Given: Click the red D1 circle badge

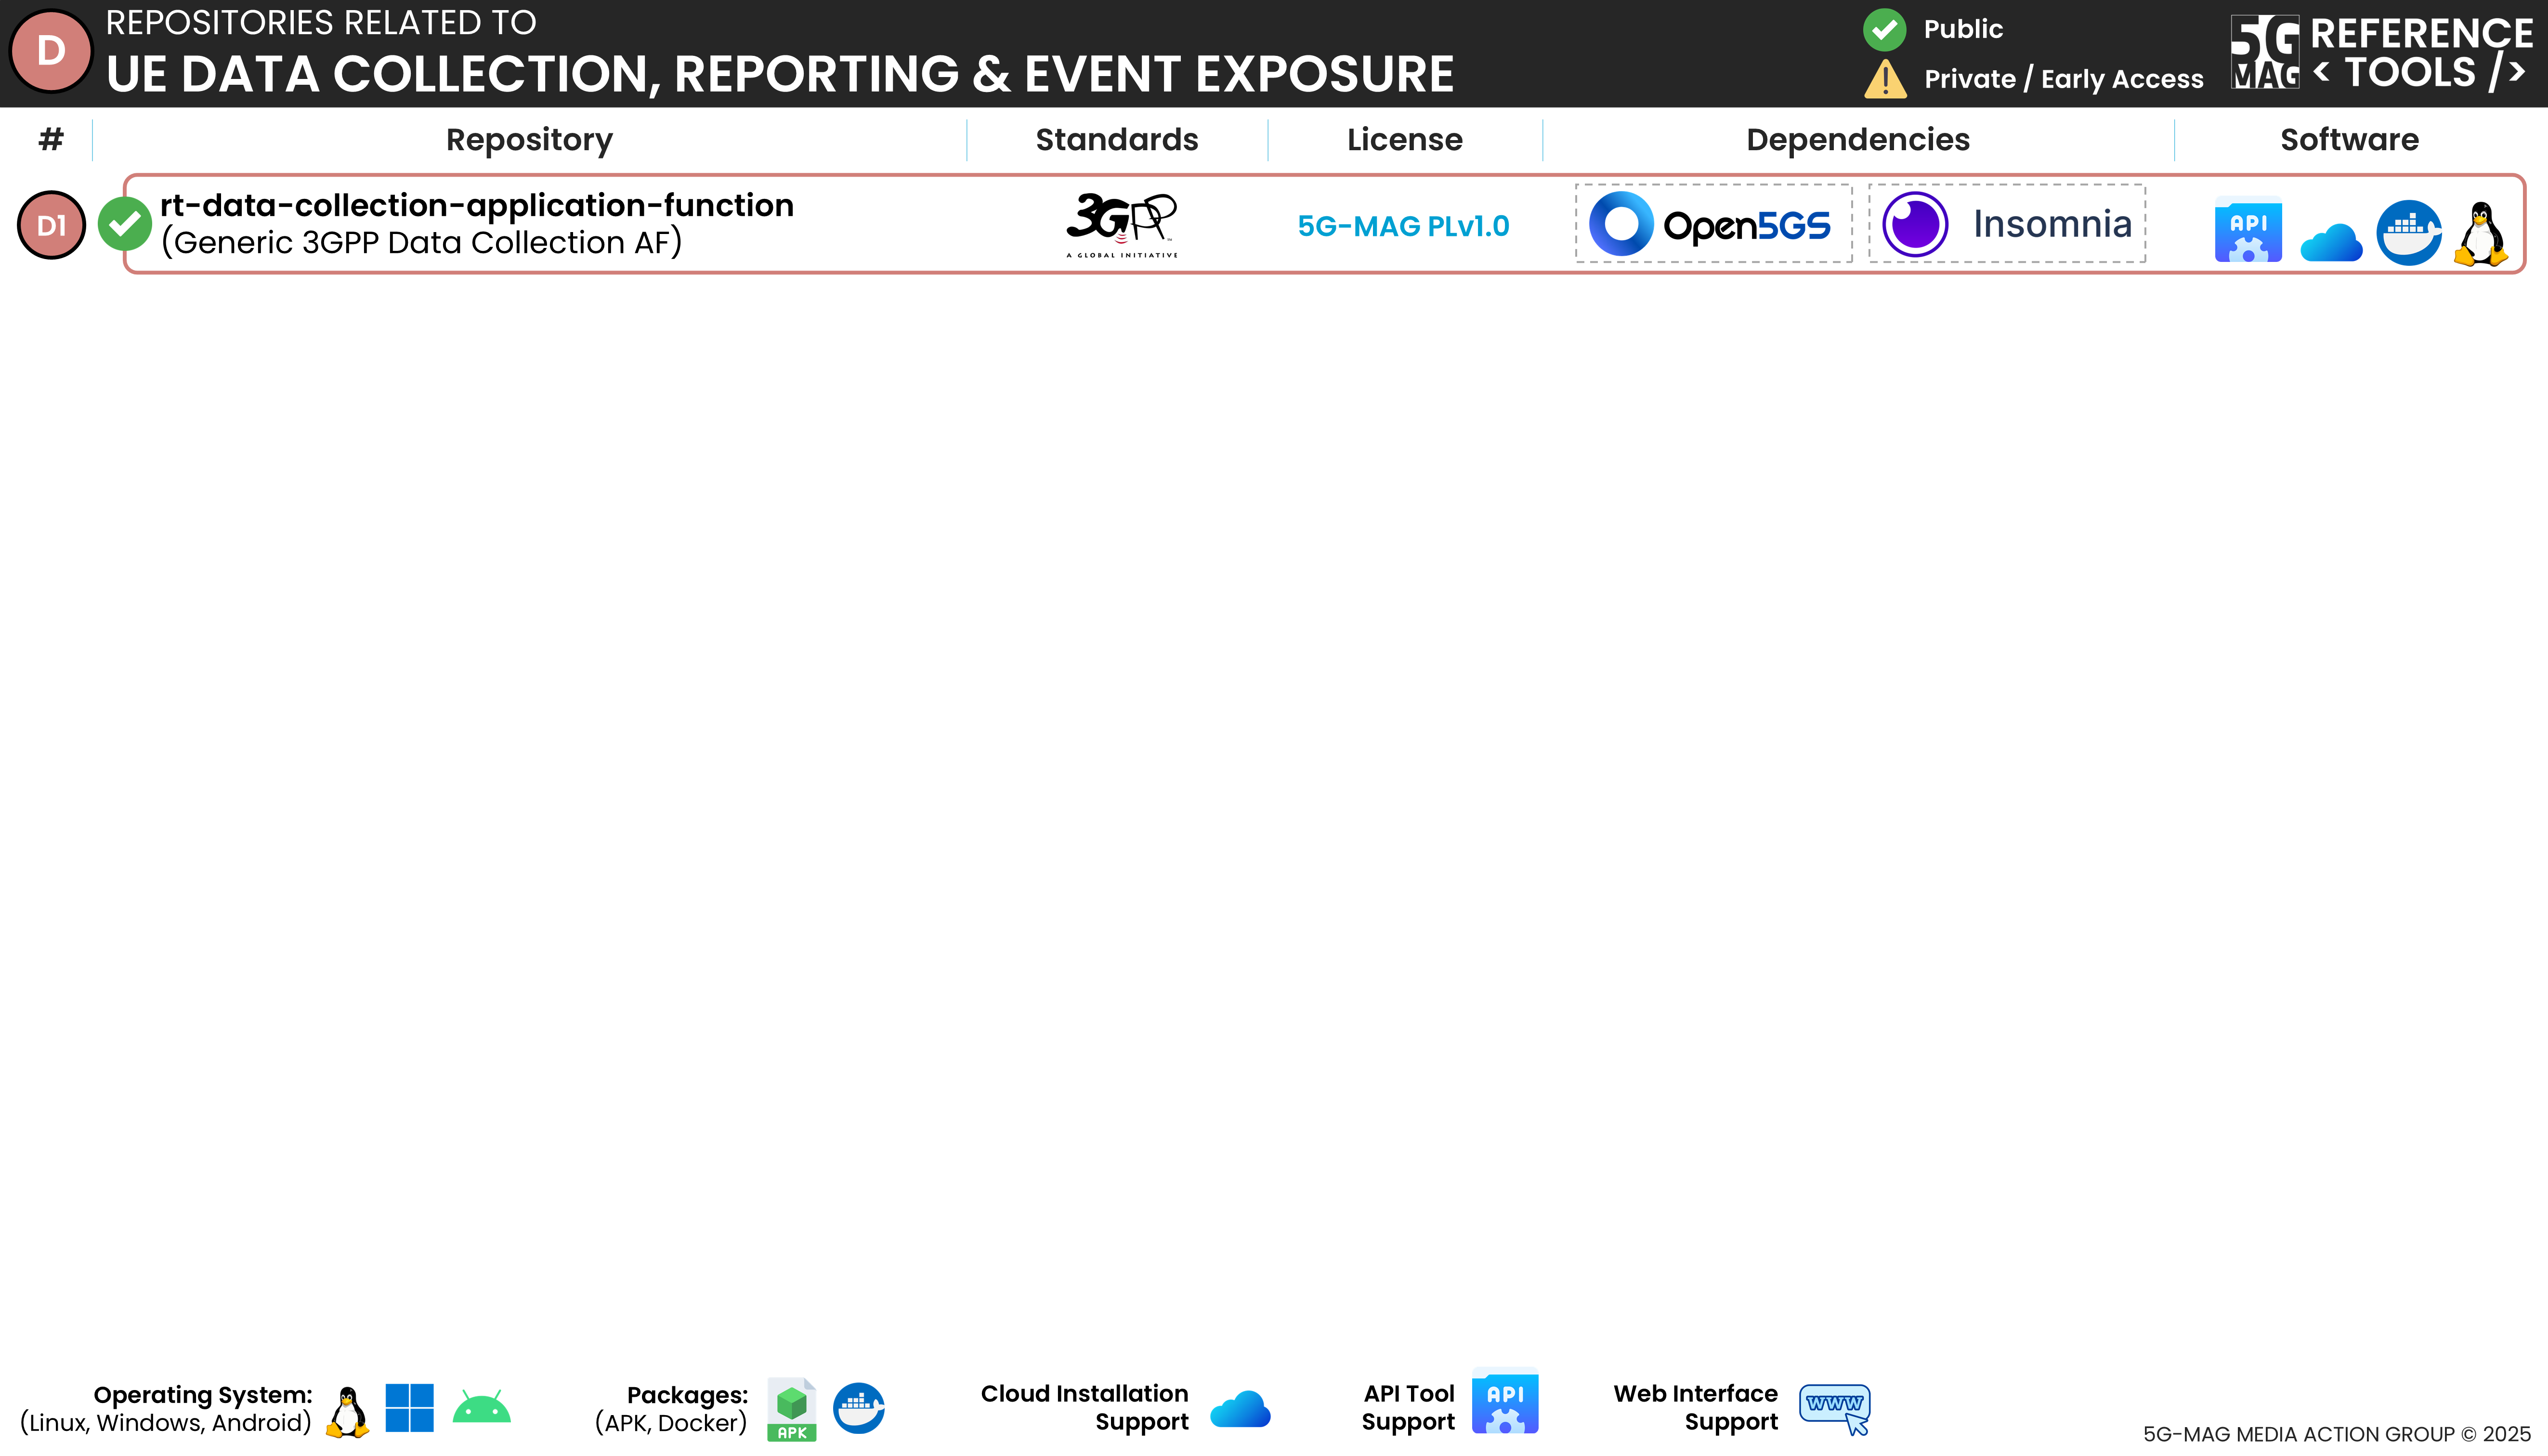Looking at the screenshot, I should 51,225.
